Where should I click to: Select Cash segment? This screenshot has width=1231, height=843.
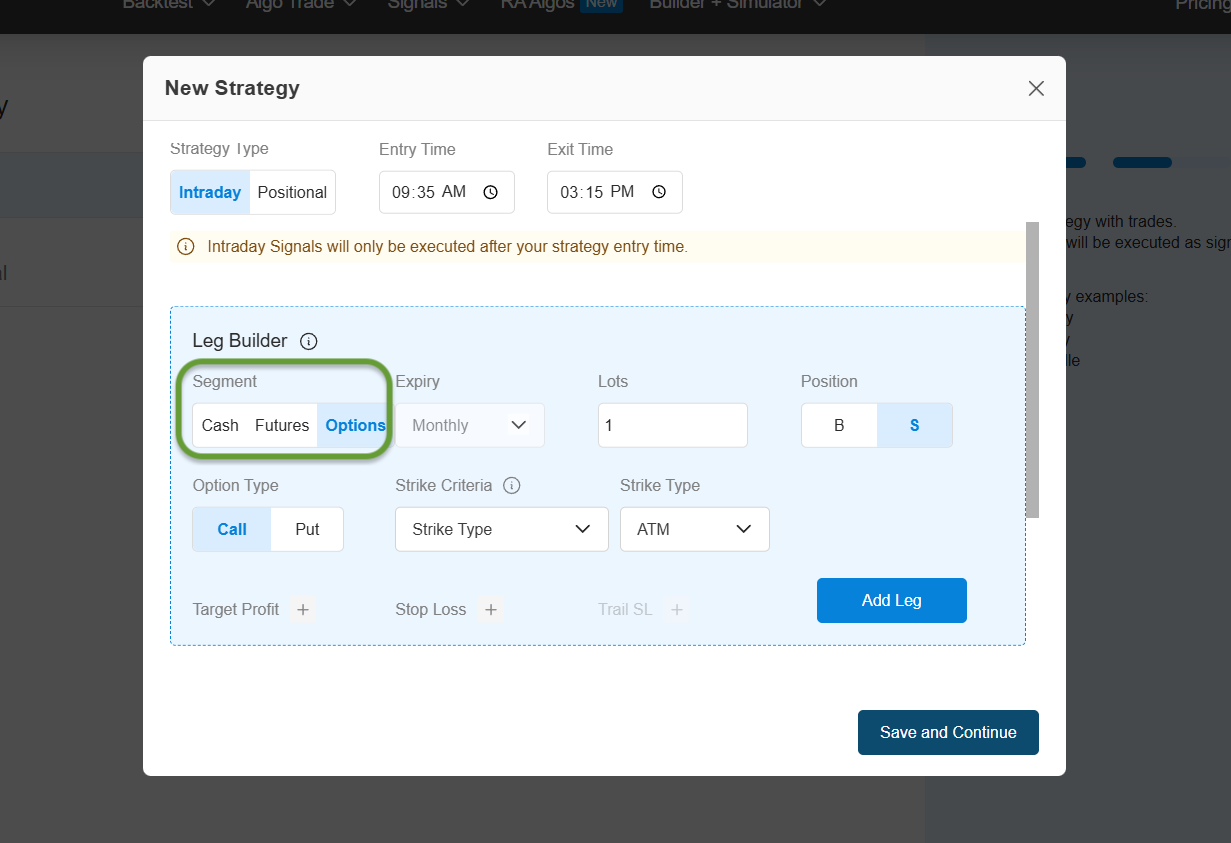pos(220,425)
